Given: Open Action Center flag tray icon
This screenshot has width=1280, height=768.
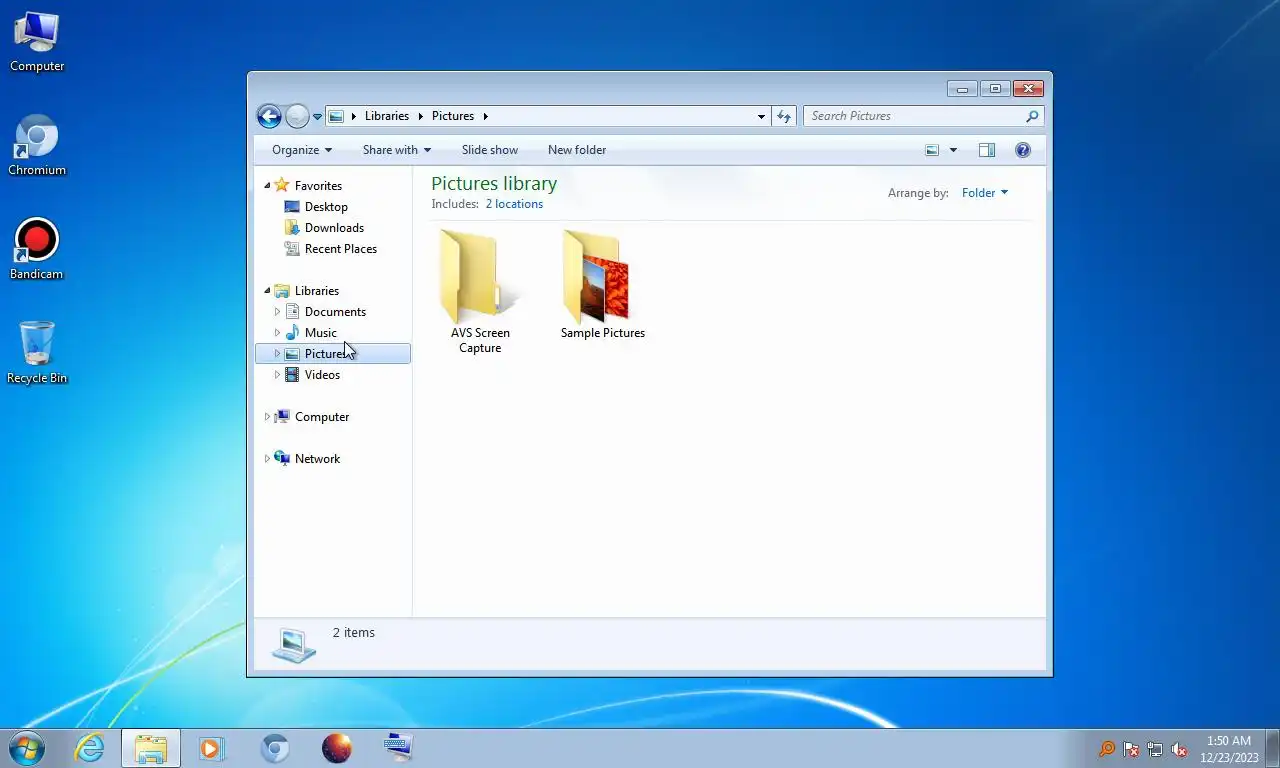Looking at the screenshot, I should 1131,749.
